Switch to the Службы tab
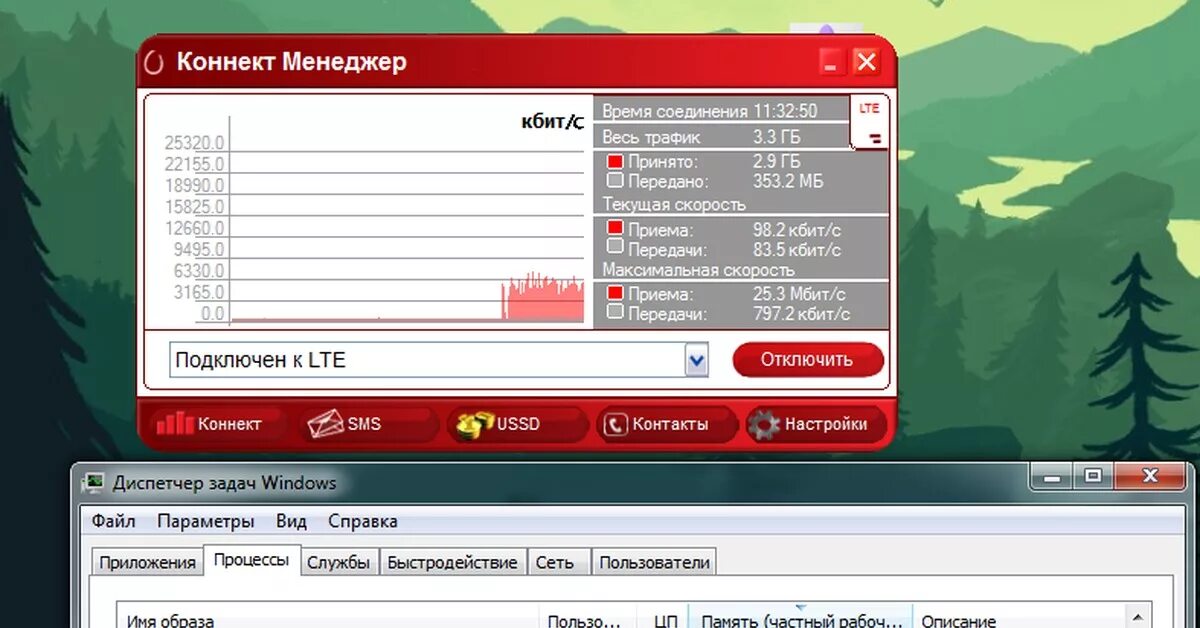1200x628 pixels. (x=339, y=563)
